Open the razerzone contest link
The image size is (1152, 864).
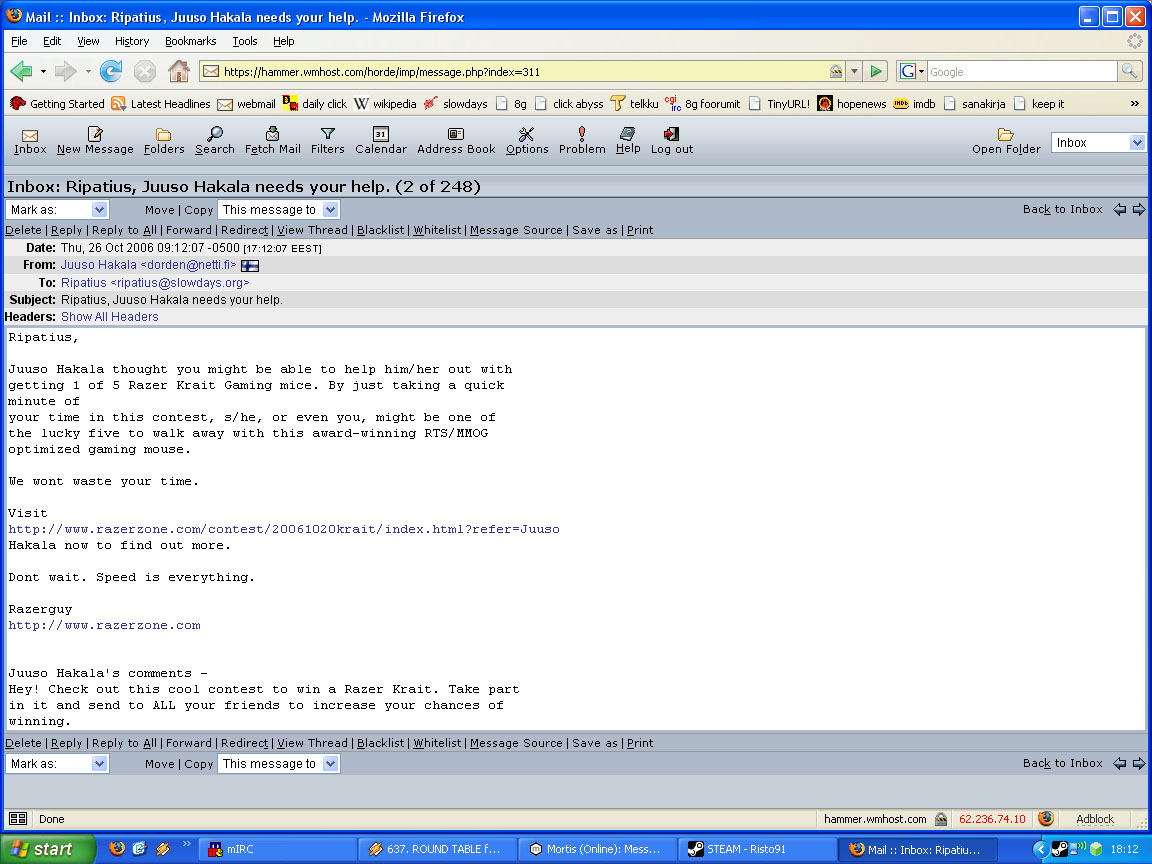[284, 529]
